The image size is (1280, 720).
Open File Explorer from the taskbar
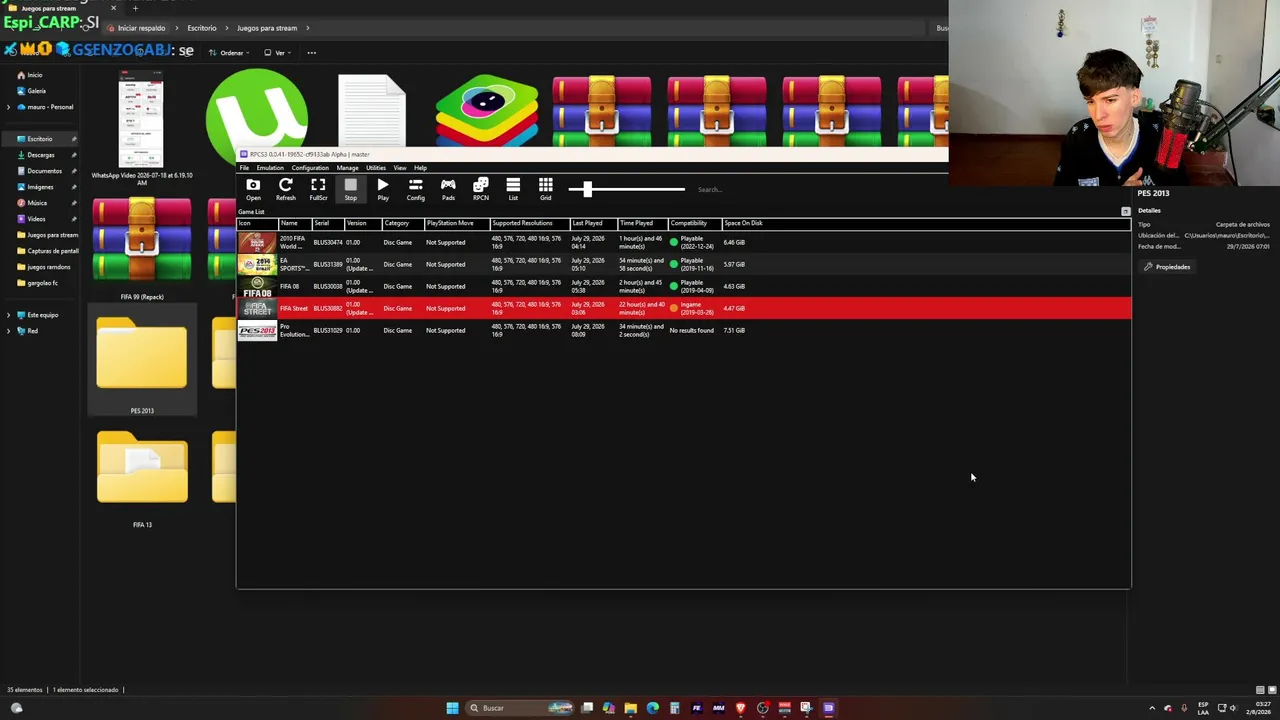click(x=631, y=708)
